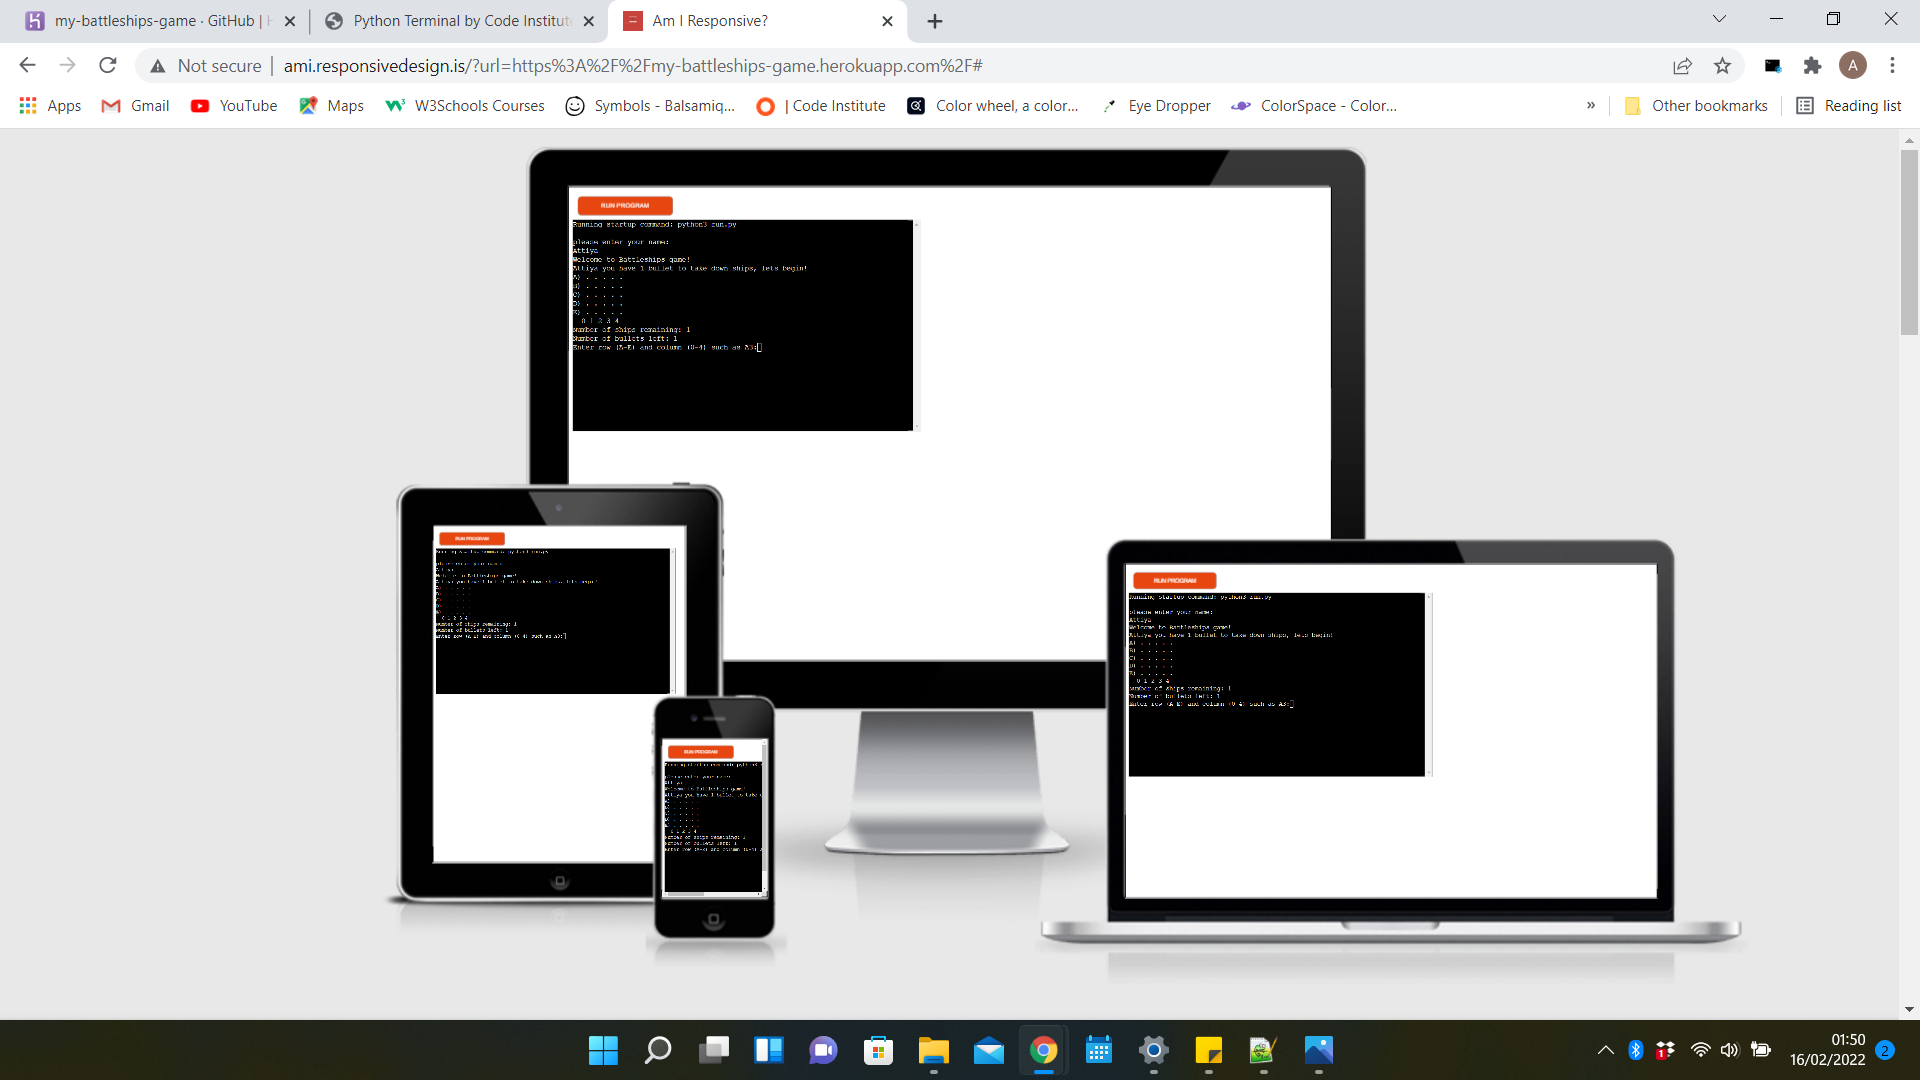Image resolution: width=1920 pixels, height=1080 pixels.
Task: Open the Eye Dropper bookmark
Action: (x=1156, y=106)
